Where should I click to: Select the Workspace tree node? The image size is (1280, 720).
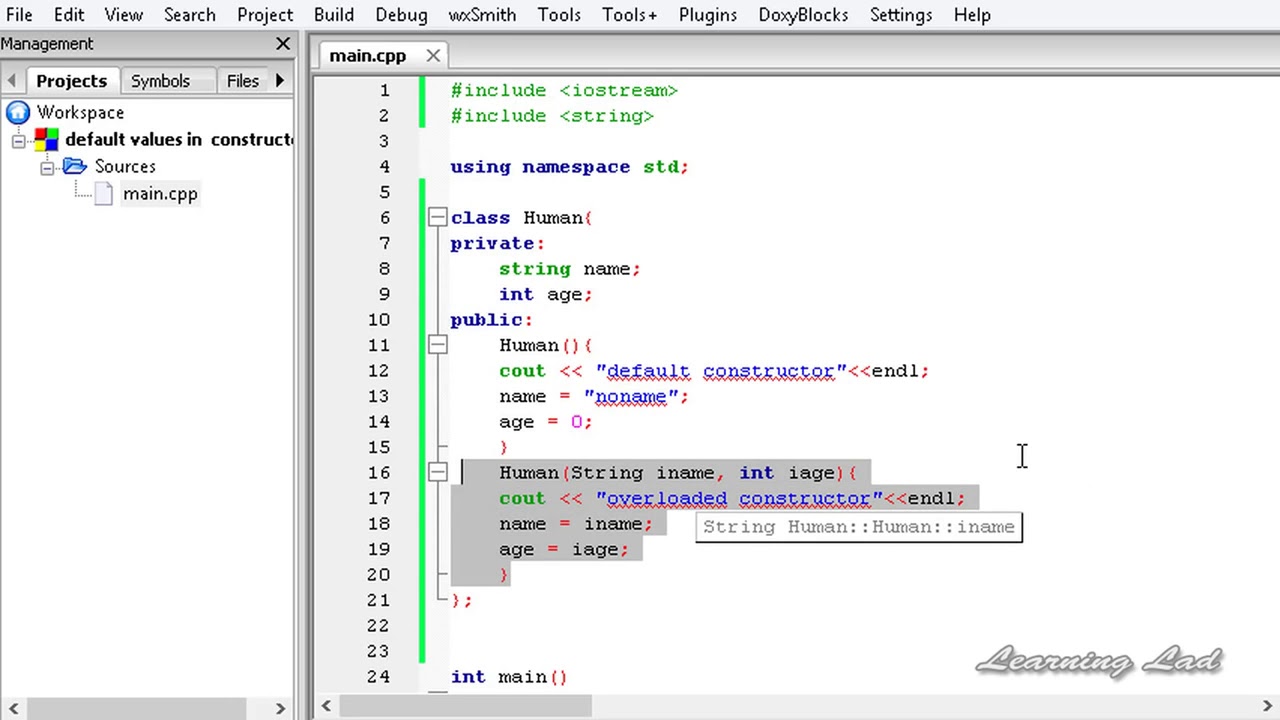81,113
